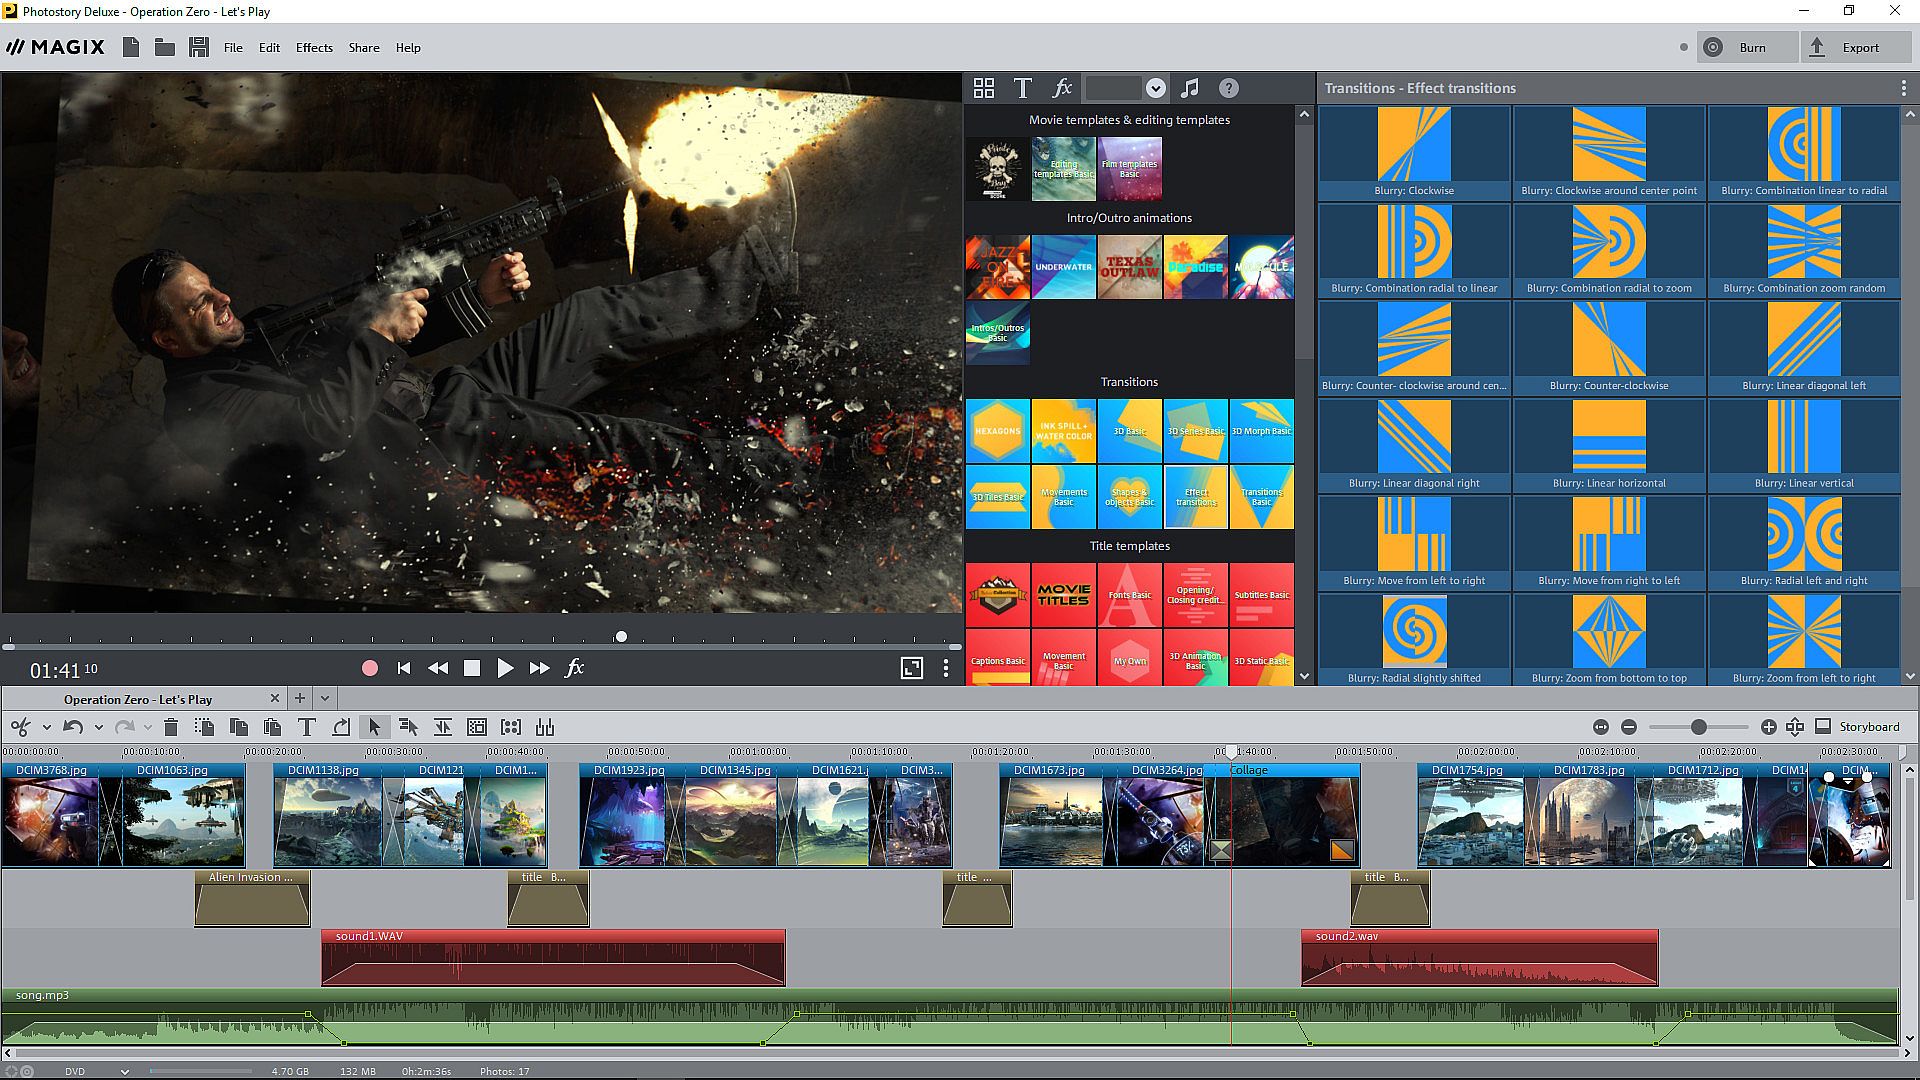Rotate object with the rotate icon
This screenshot has height=1080, width=1920.
coord(341,727)
